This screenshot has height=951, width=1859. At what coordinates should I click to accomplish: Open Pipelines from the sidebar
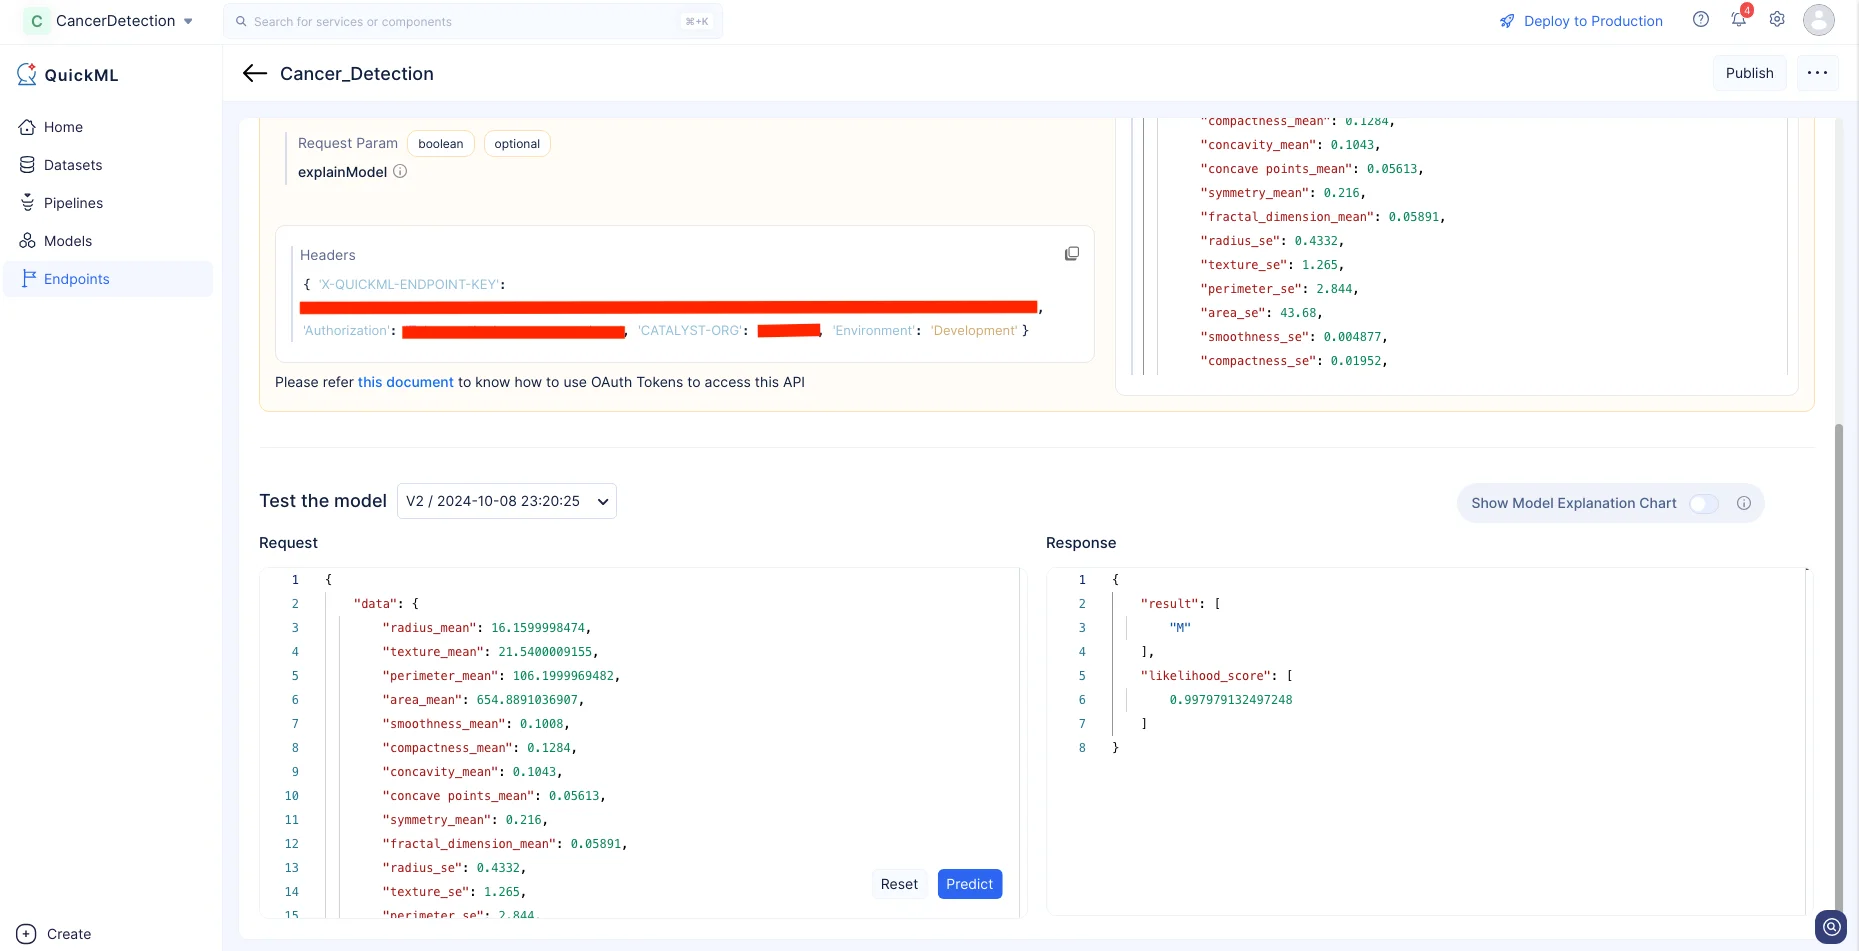tap(73, 203)
